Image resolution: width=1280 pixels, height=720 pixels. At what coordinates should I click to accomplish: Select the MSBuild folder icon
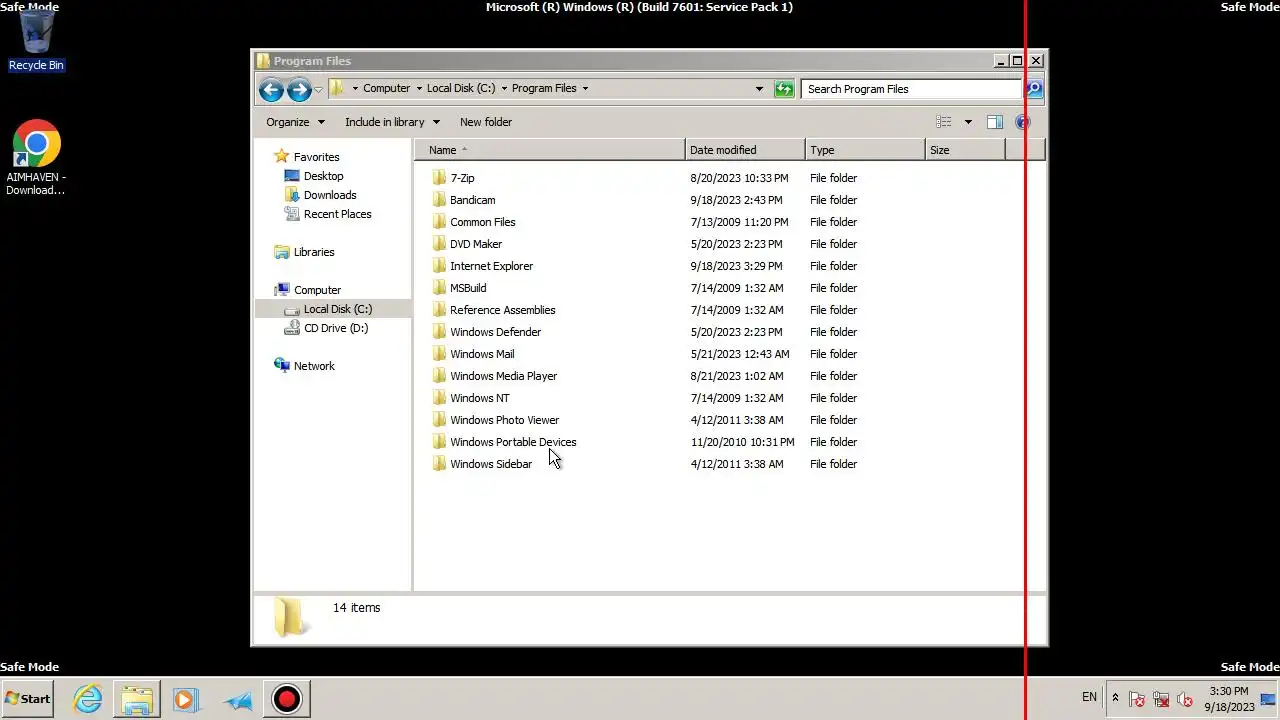tap(438, 288)
